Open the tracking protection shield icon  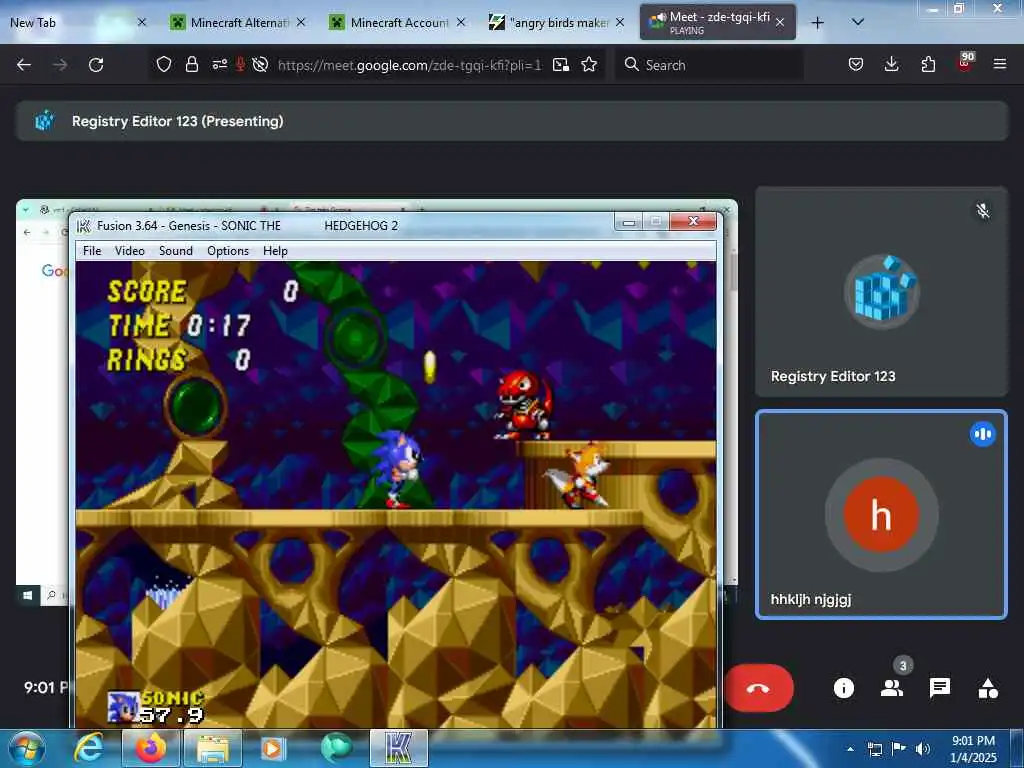164,64
